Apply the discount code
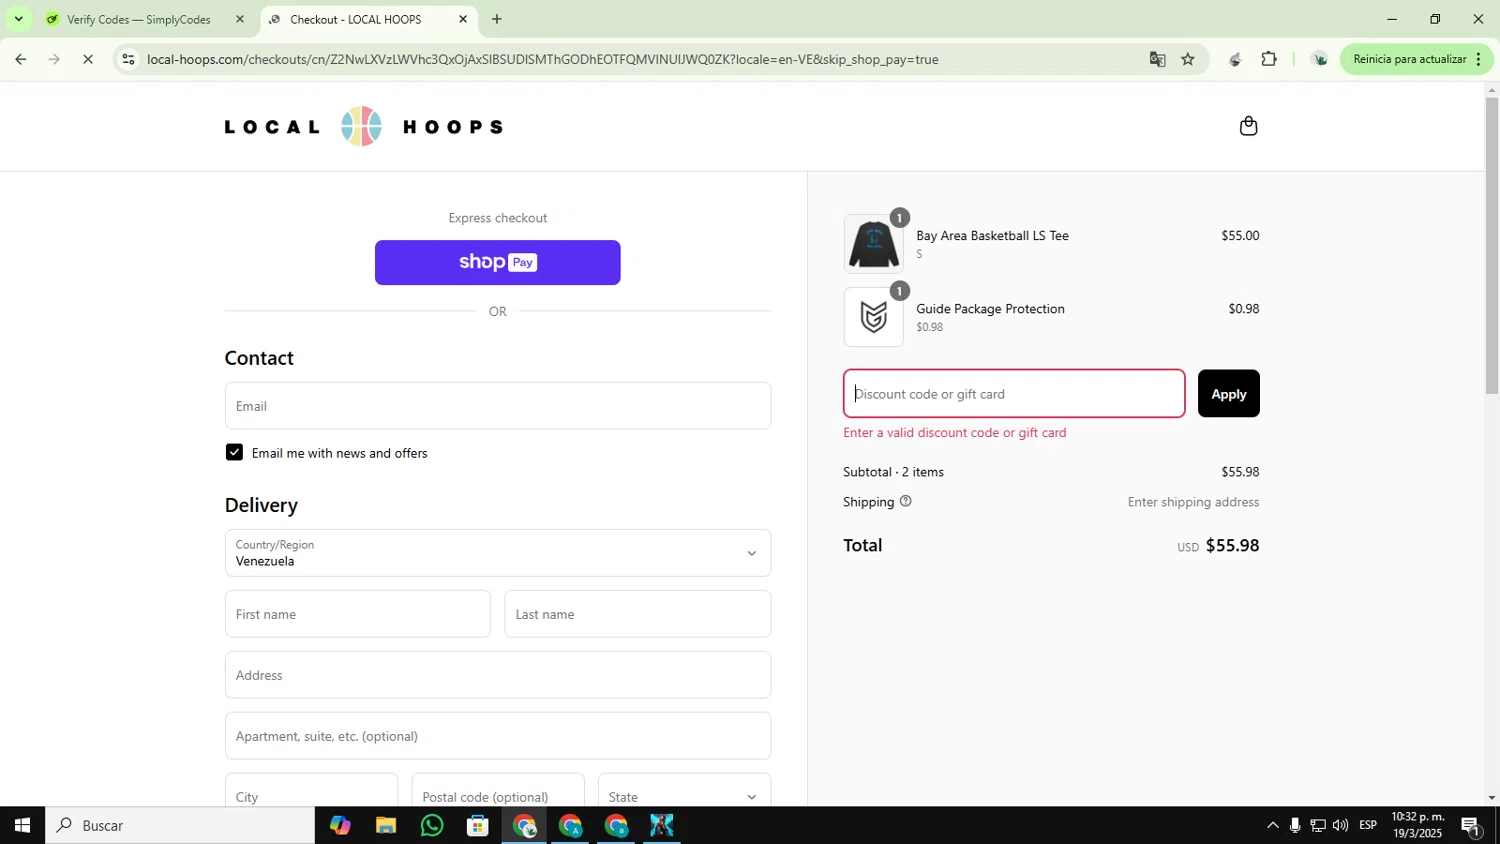 [x=1228, y=394]
